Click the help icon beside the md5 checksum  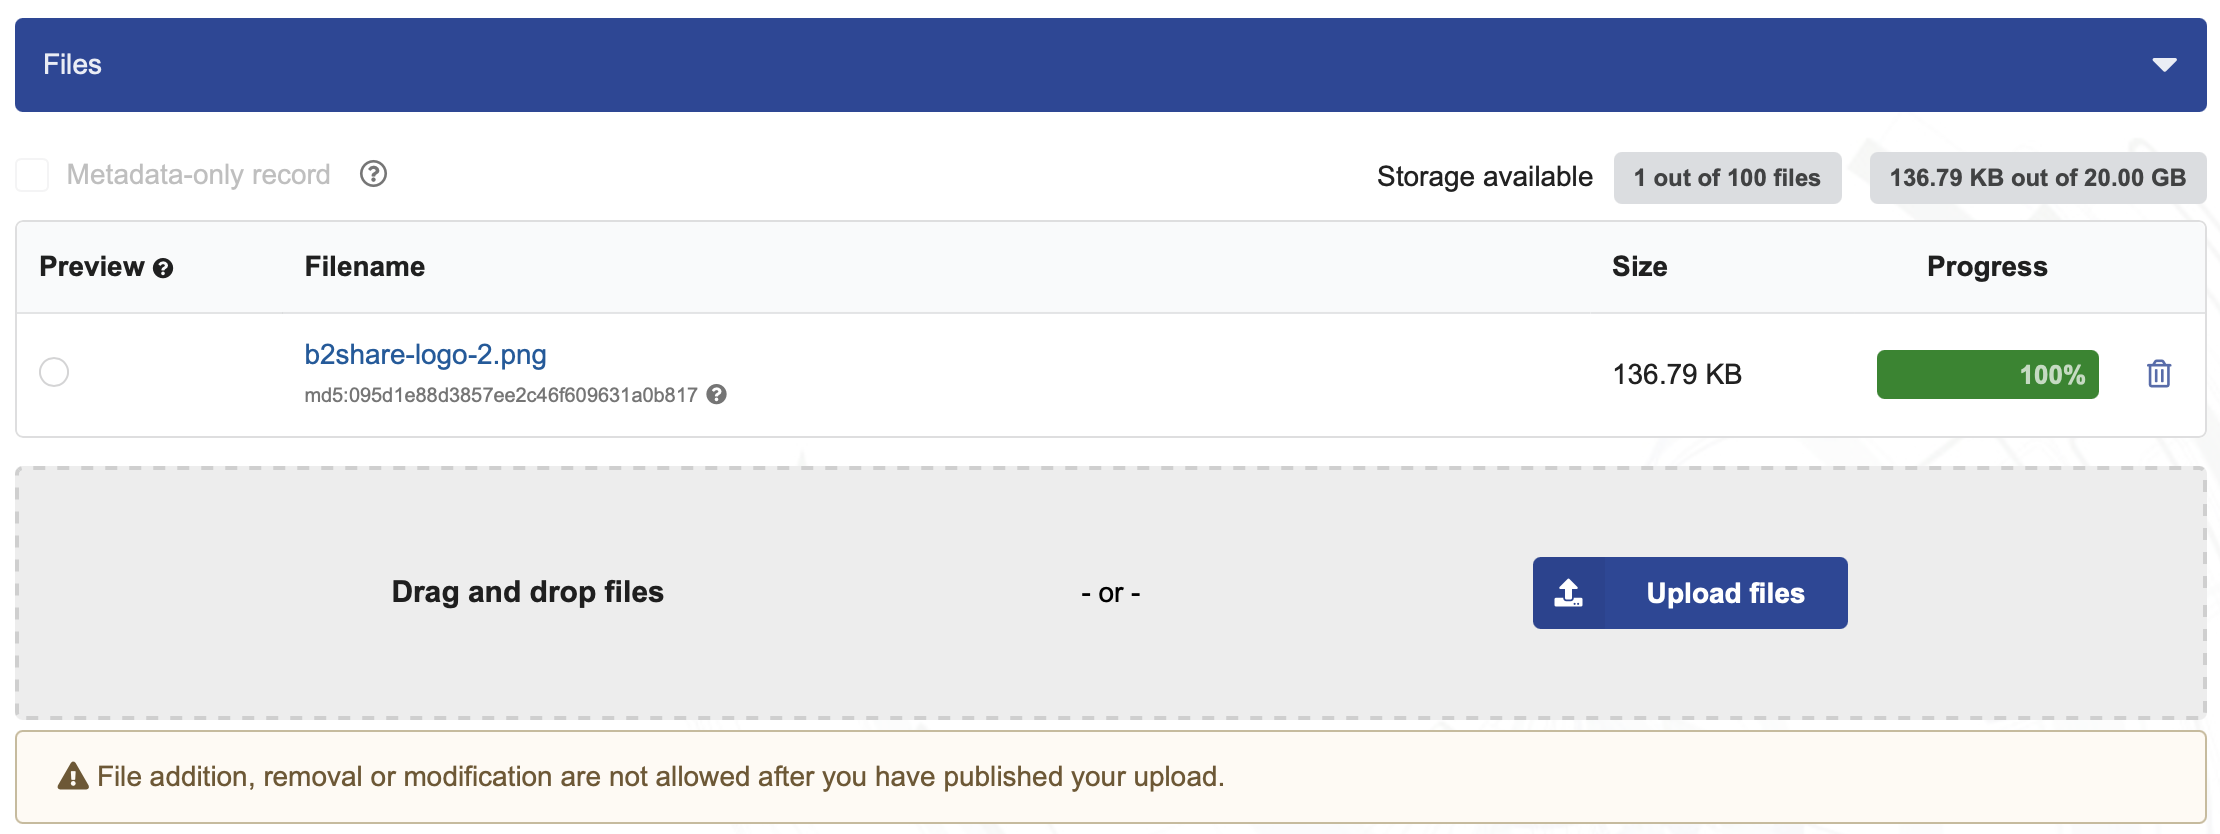point(716,395)
